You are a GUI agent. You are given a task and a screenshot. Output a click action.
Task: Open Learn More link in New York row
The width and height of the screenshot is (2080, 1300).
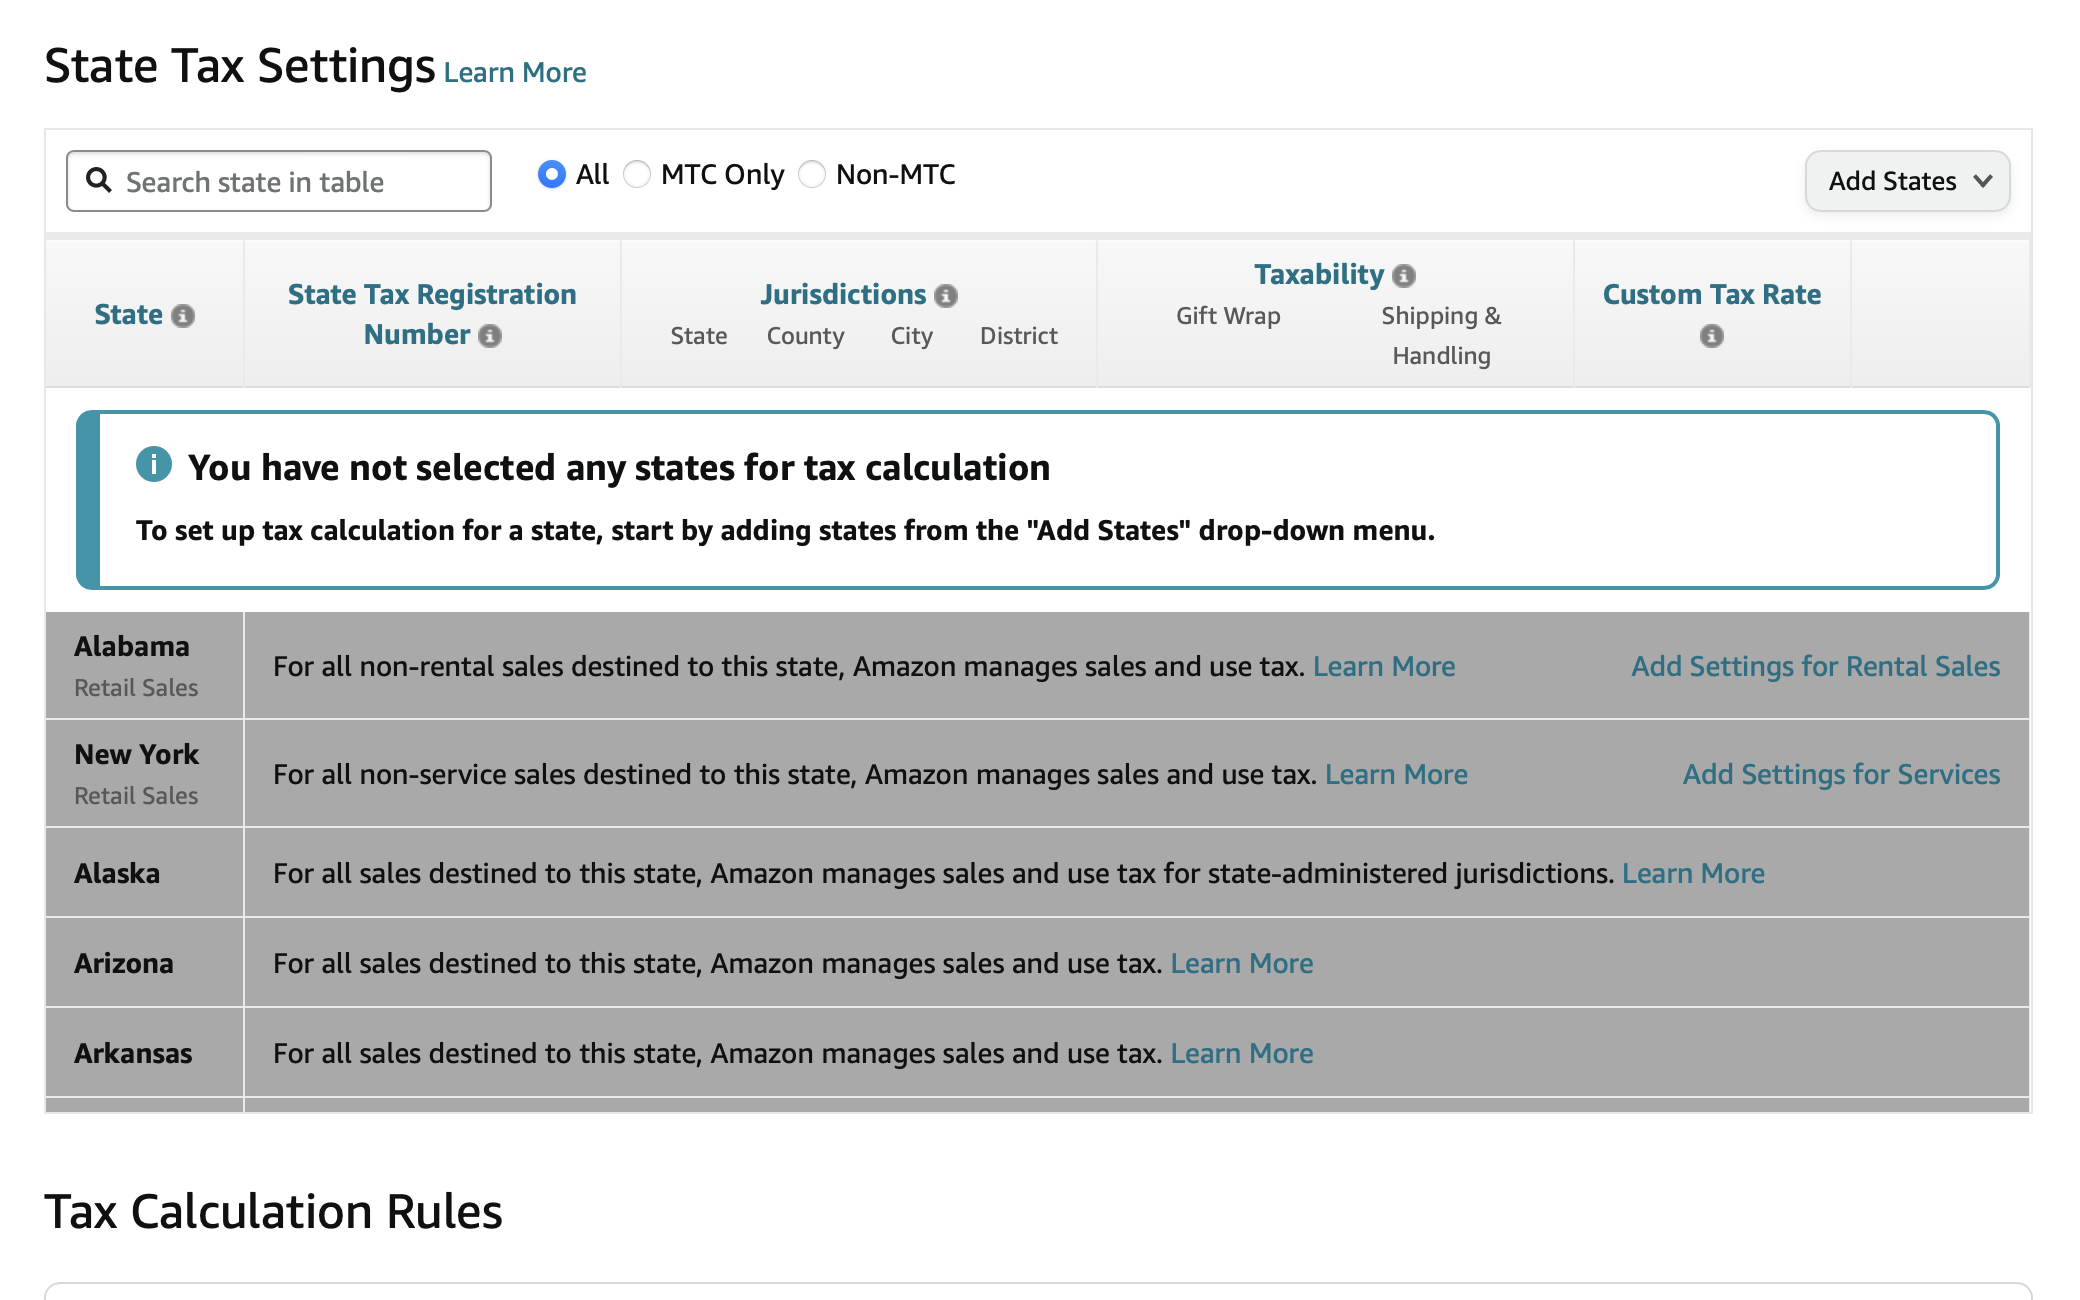pos(1396,774)
